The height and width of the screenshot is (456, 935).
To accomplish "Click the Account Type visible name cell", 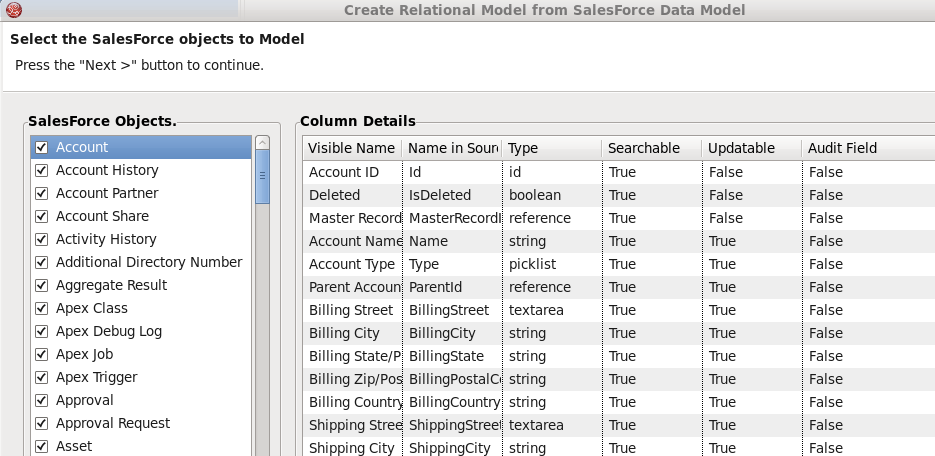I will (353, 264).
